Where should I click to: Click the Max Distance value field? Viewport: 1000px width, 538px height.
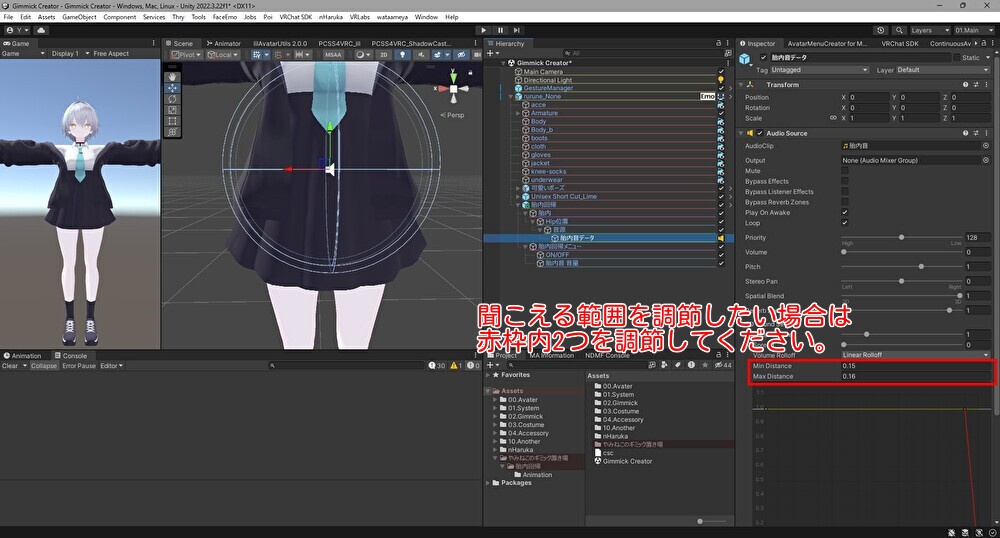[916, 376]
